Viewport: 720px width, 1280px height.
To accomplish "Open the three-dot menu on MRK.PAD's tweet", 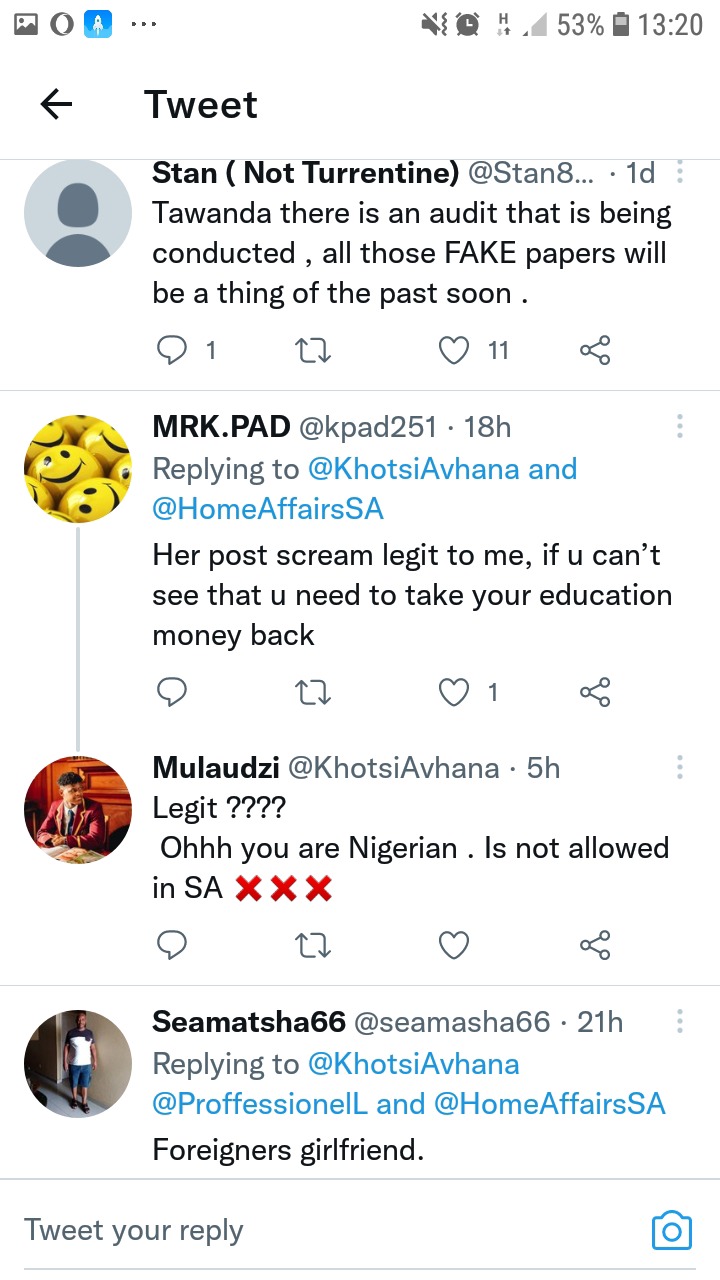I will [680, 427].
